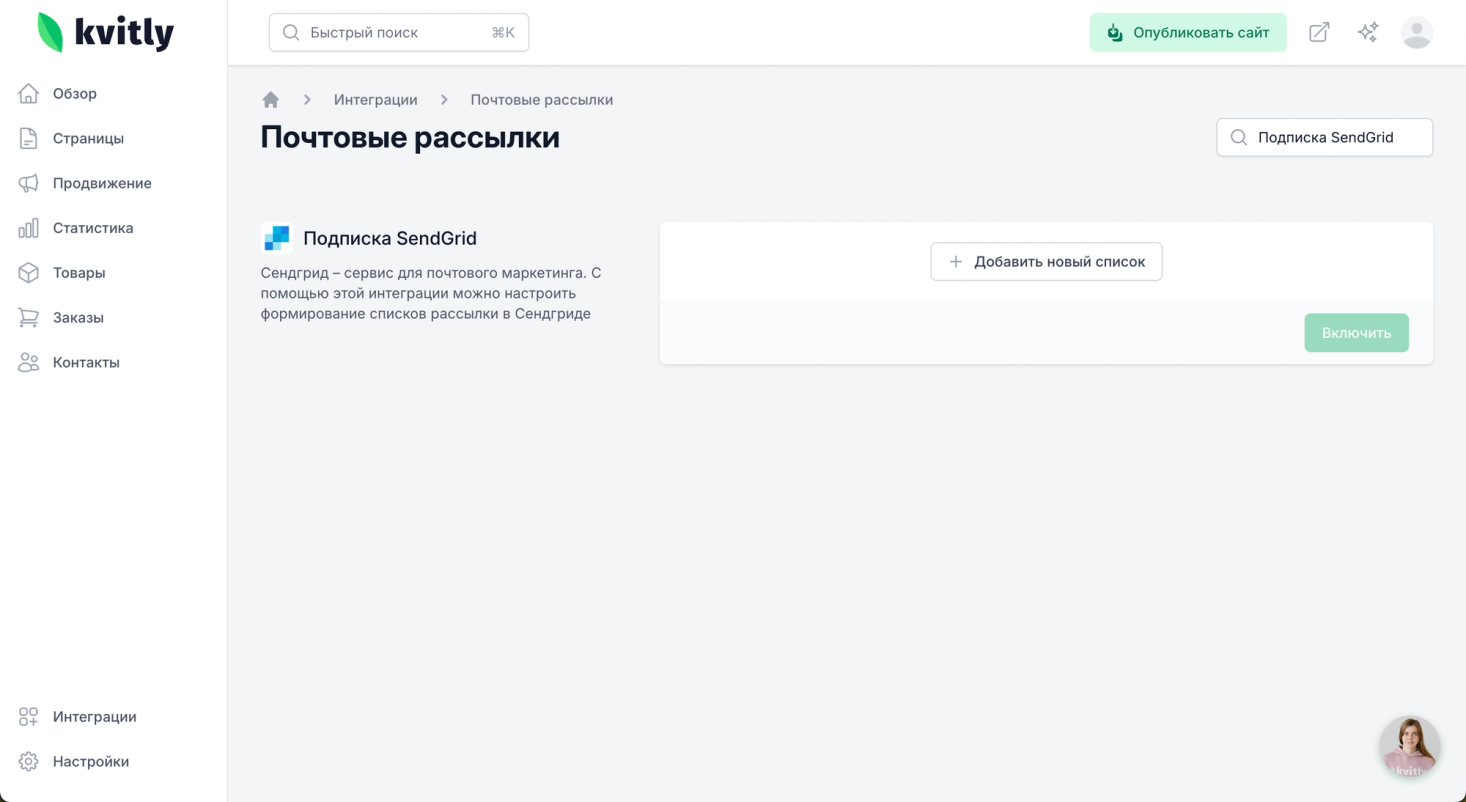
Task: Click the apps icon next to Интеграции
Action: pyautogui.click(x=29, y=717)
